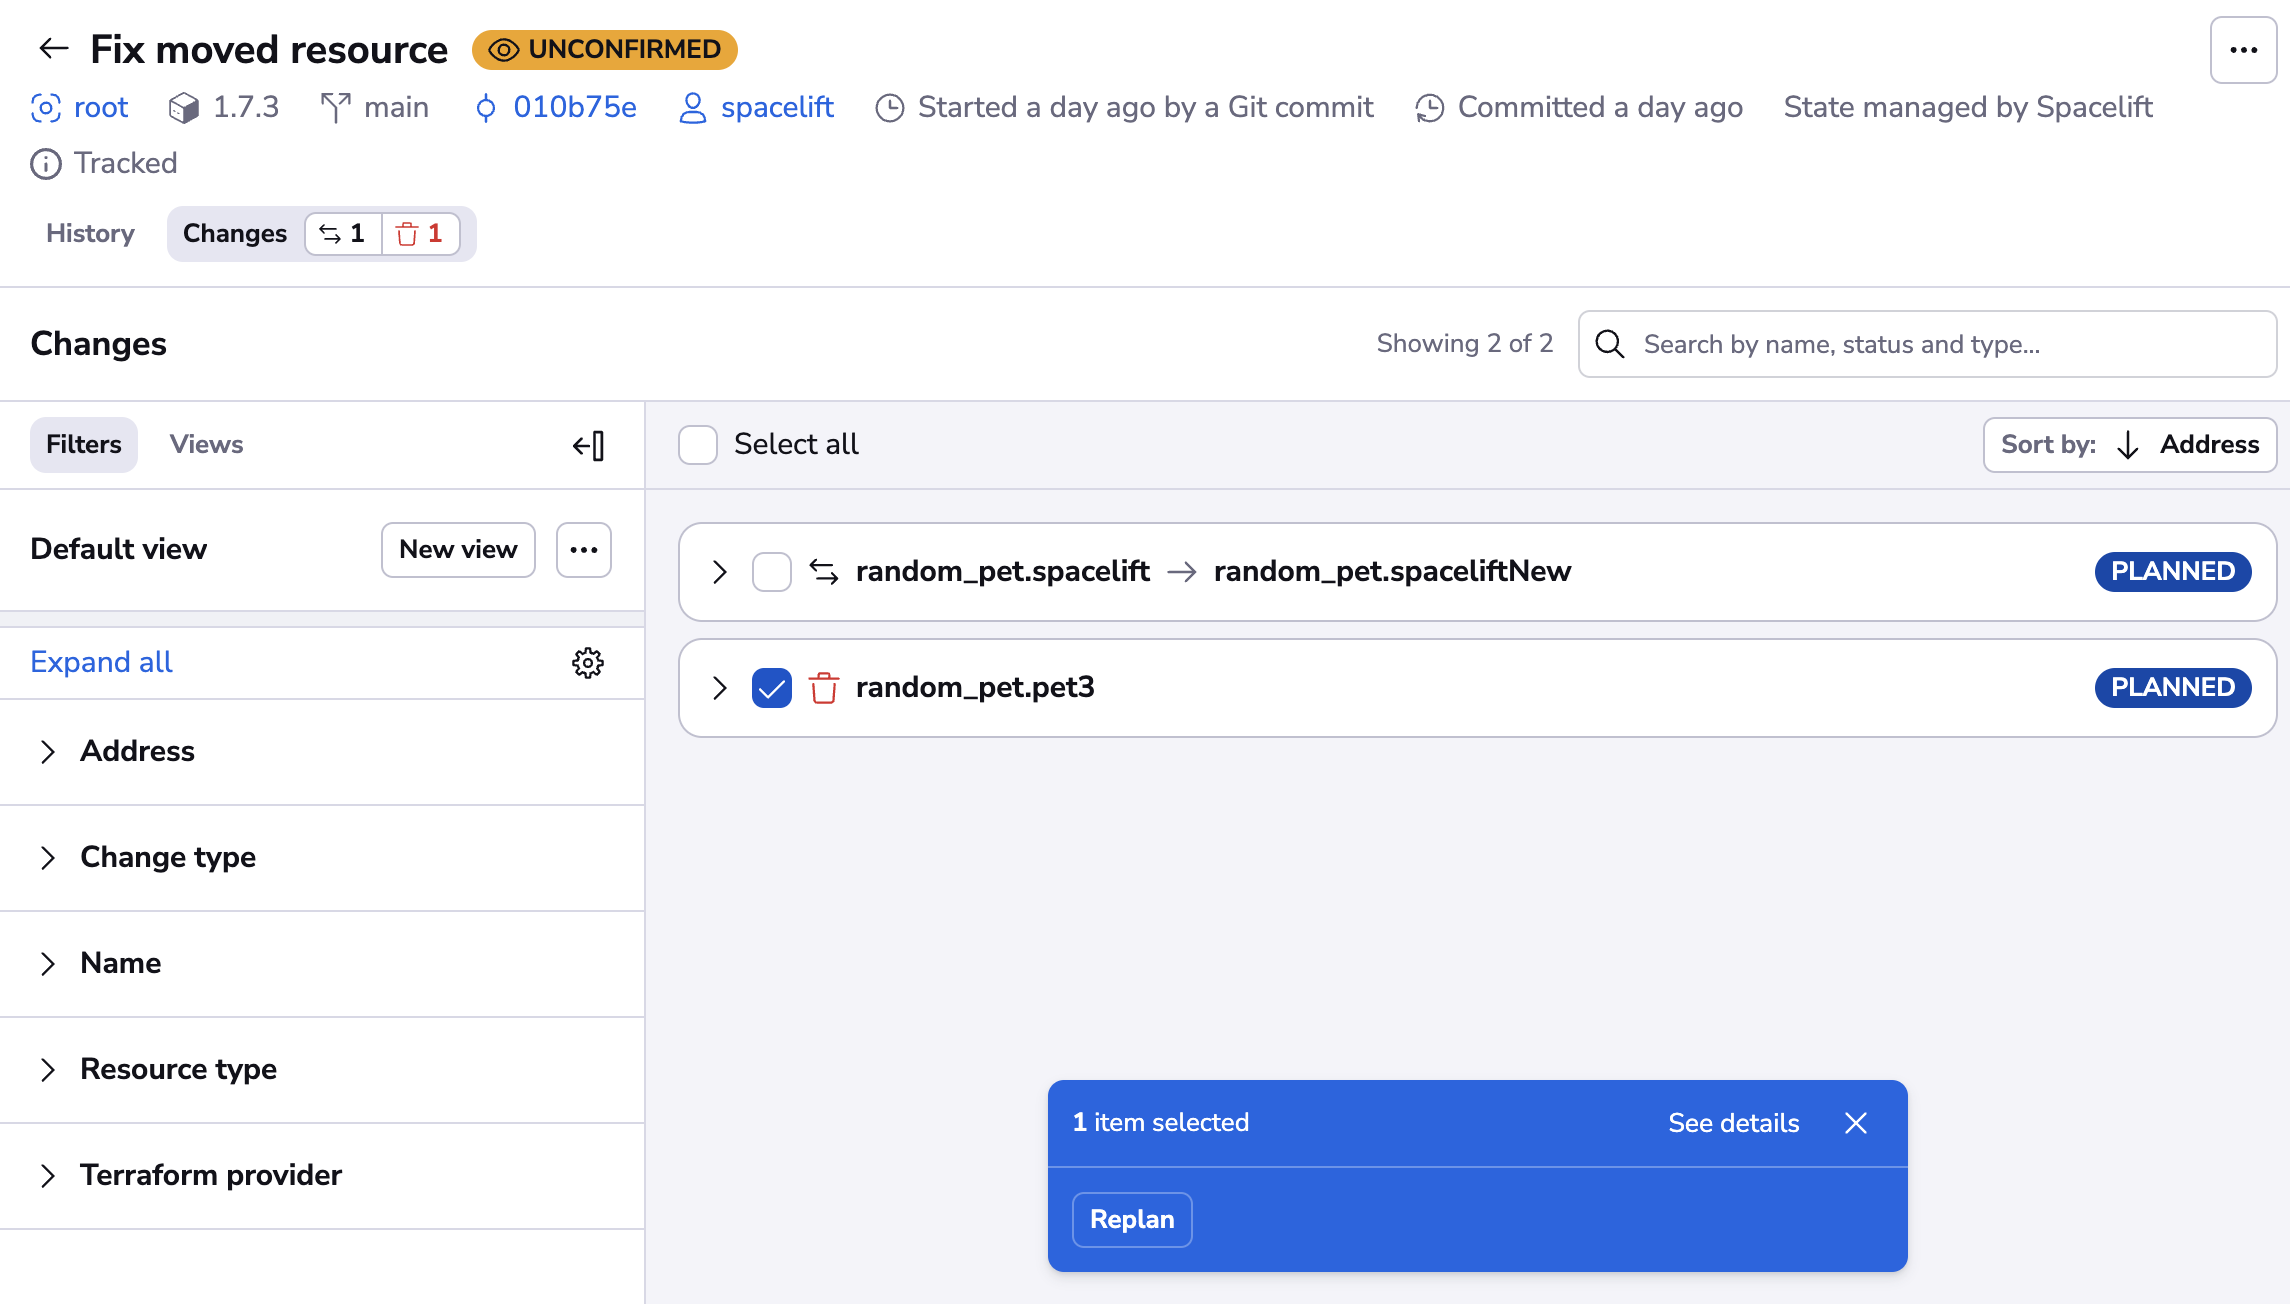Uncheck the random_pet.pet3 checkbox
The width and height of the screenshot is (2290, 1304).
(x=771, y=688)
